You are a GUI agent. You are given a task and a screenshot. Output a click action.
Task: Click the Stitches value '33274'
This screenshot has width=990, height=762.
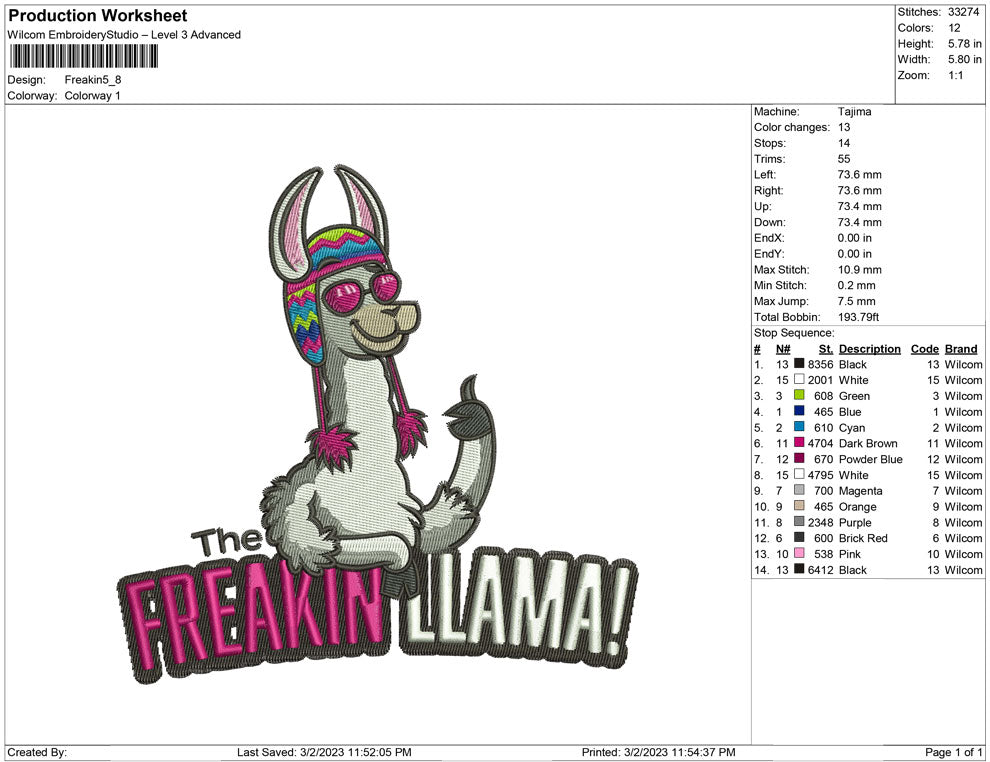click(x=963, y=12)
